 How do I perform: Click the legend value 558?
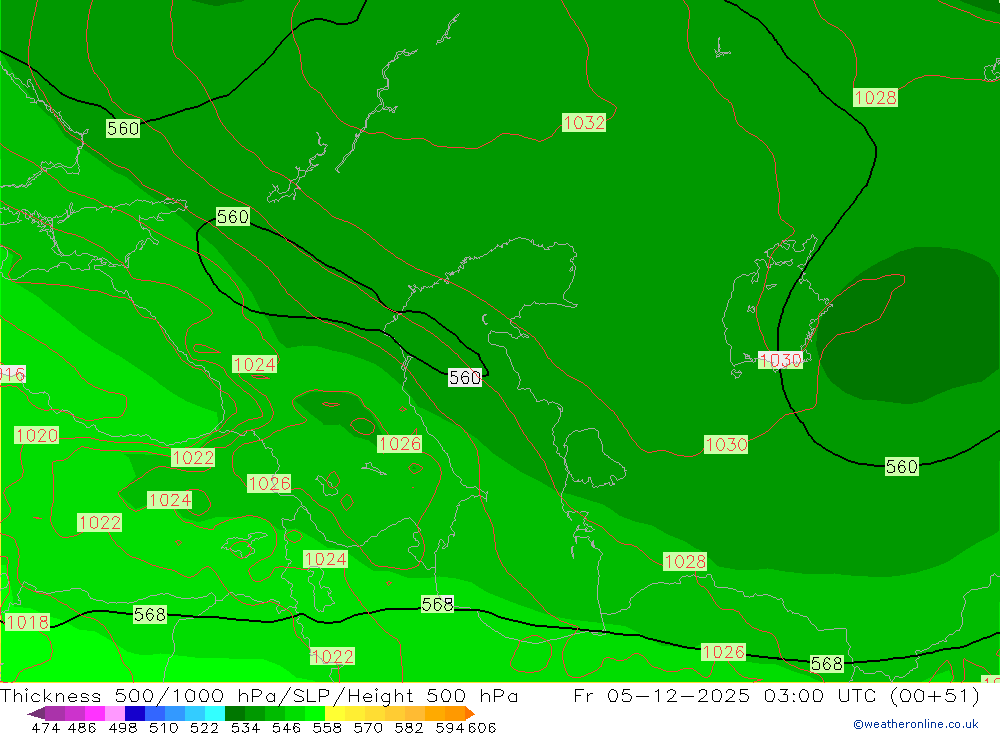[x=327, y=728]
